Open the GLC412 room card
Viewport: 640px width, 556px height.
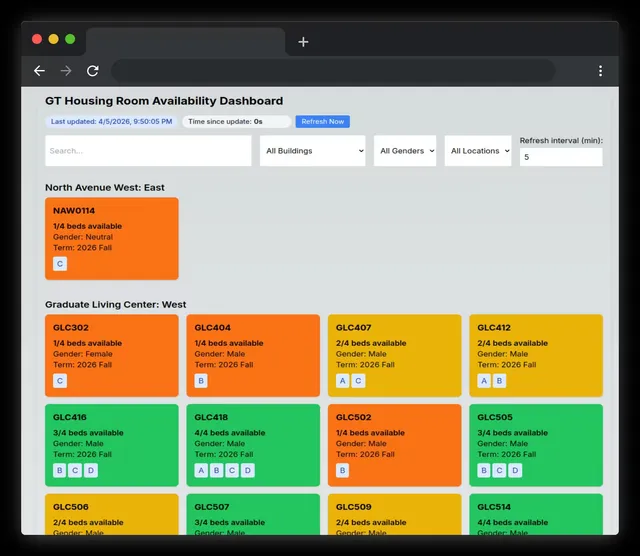tap(536, 356)
